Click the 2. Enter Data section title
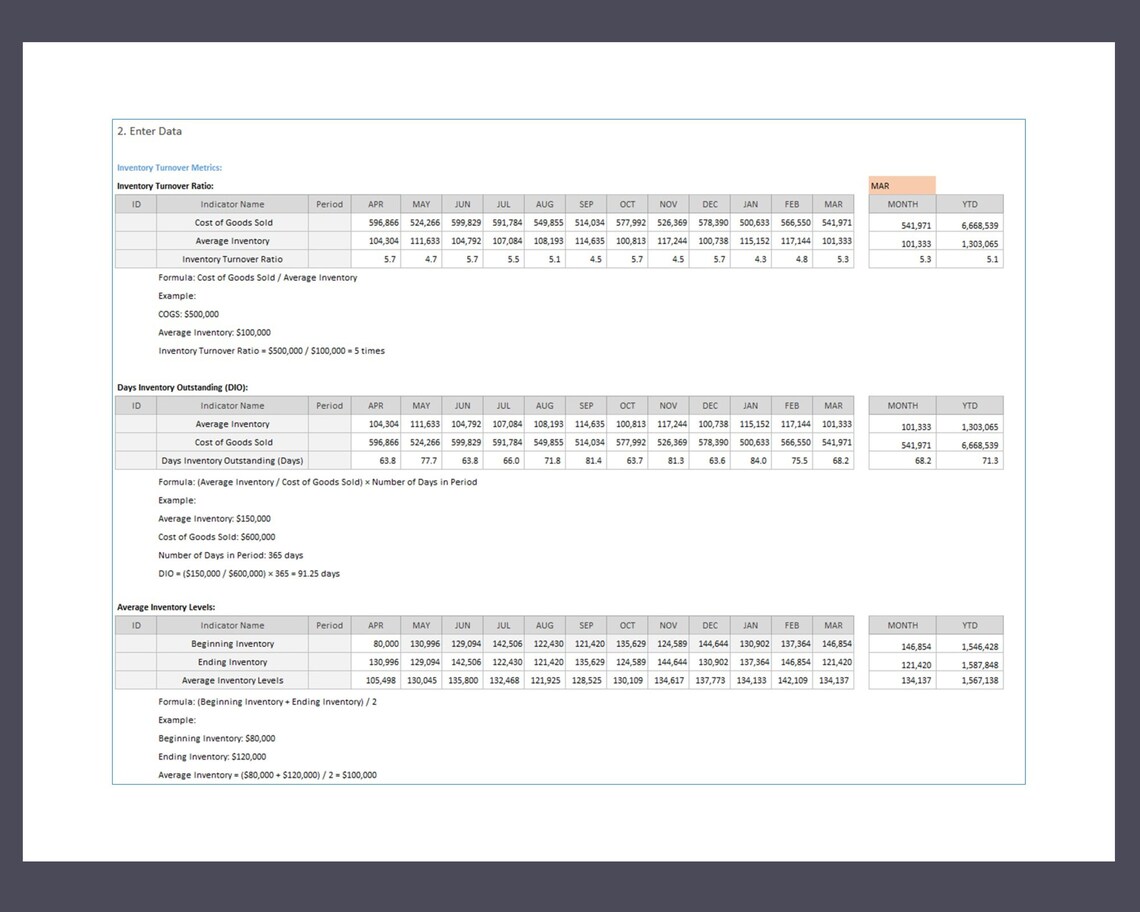Viewport: 1140px width, 912px height. click(149, 131)
